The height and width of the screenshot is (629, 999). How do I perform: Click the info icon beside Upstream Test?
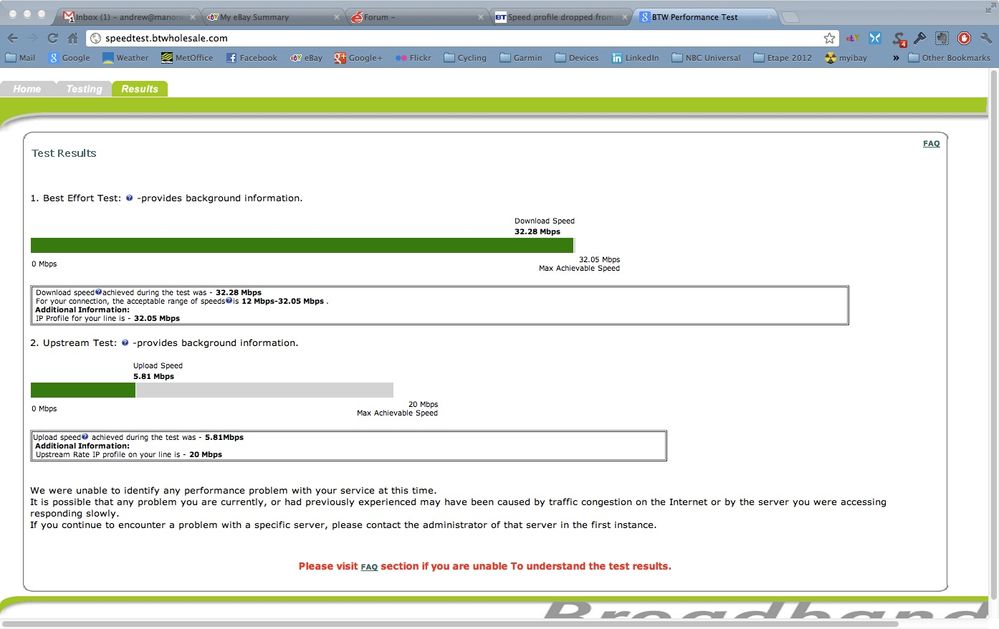coord(125,342)
